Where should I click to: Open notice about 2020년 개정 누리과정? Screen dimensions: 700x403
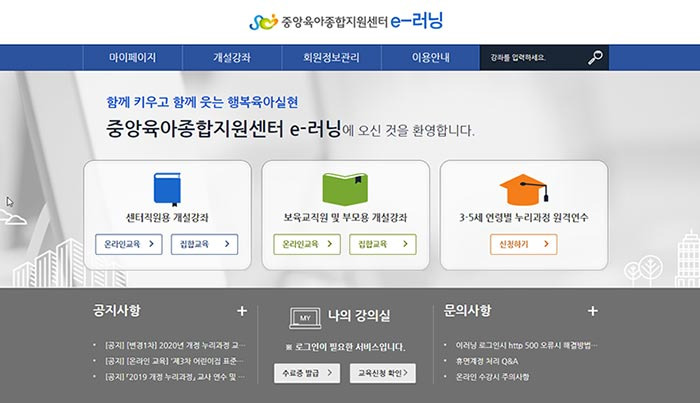pos(175,345)
